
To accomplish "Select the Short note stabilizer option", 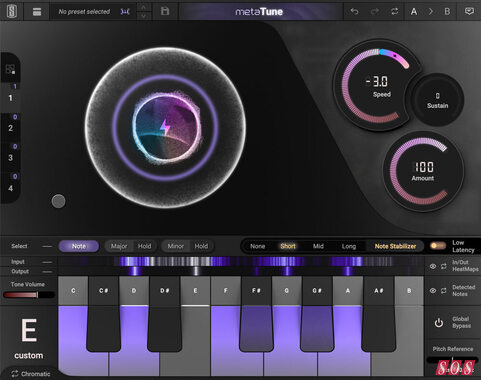I will tap(288, 246).
